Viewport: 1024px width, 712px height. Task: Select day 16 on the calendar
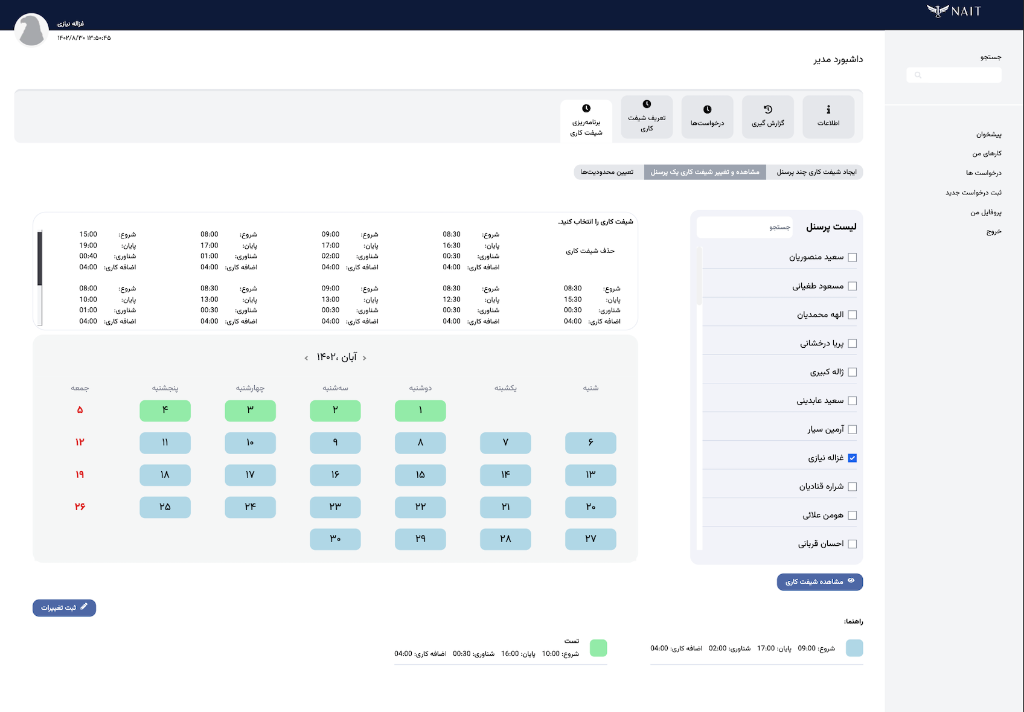click(335, 475)
